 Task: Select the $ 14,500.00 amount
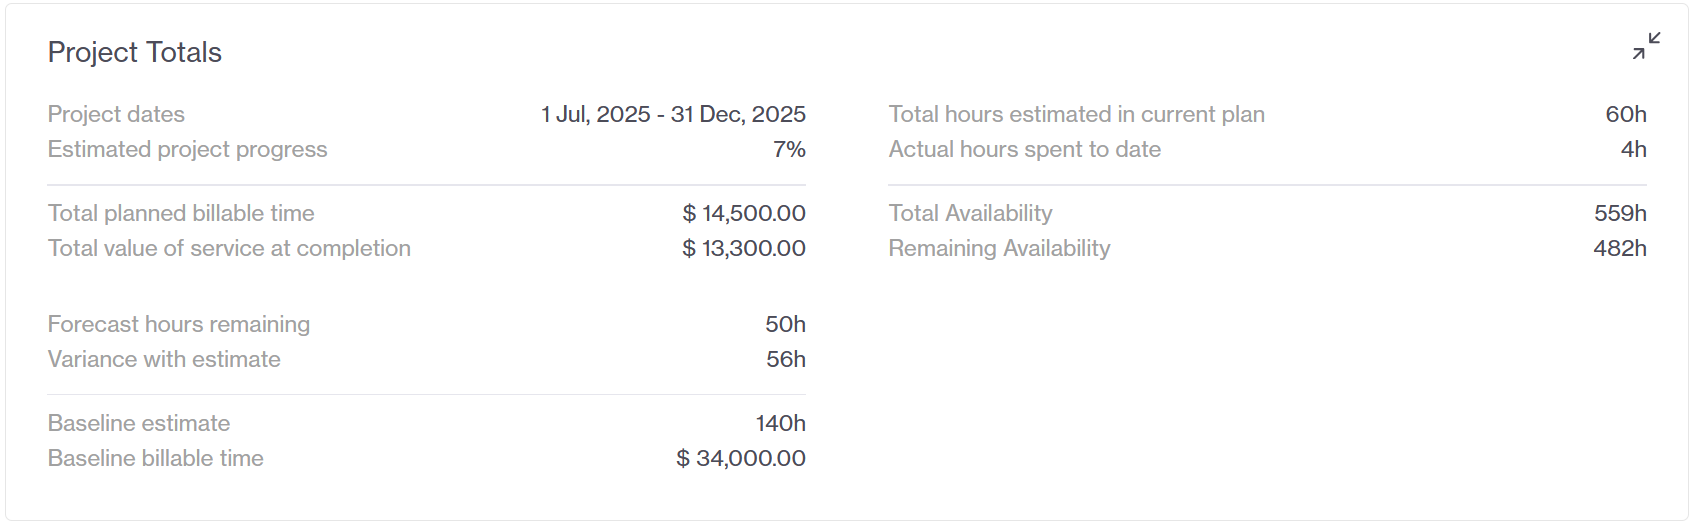pyautogui.click(x=744, y=213)
